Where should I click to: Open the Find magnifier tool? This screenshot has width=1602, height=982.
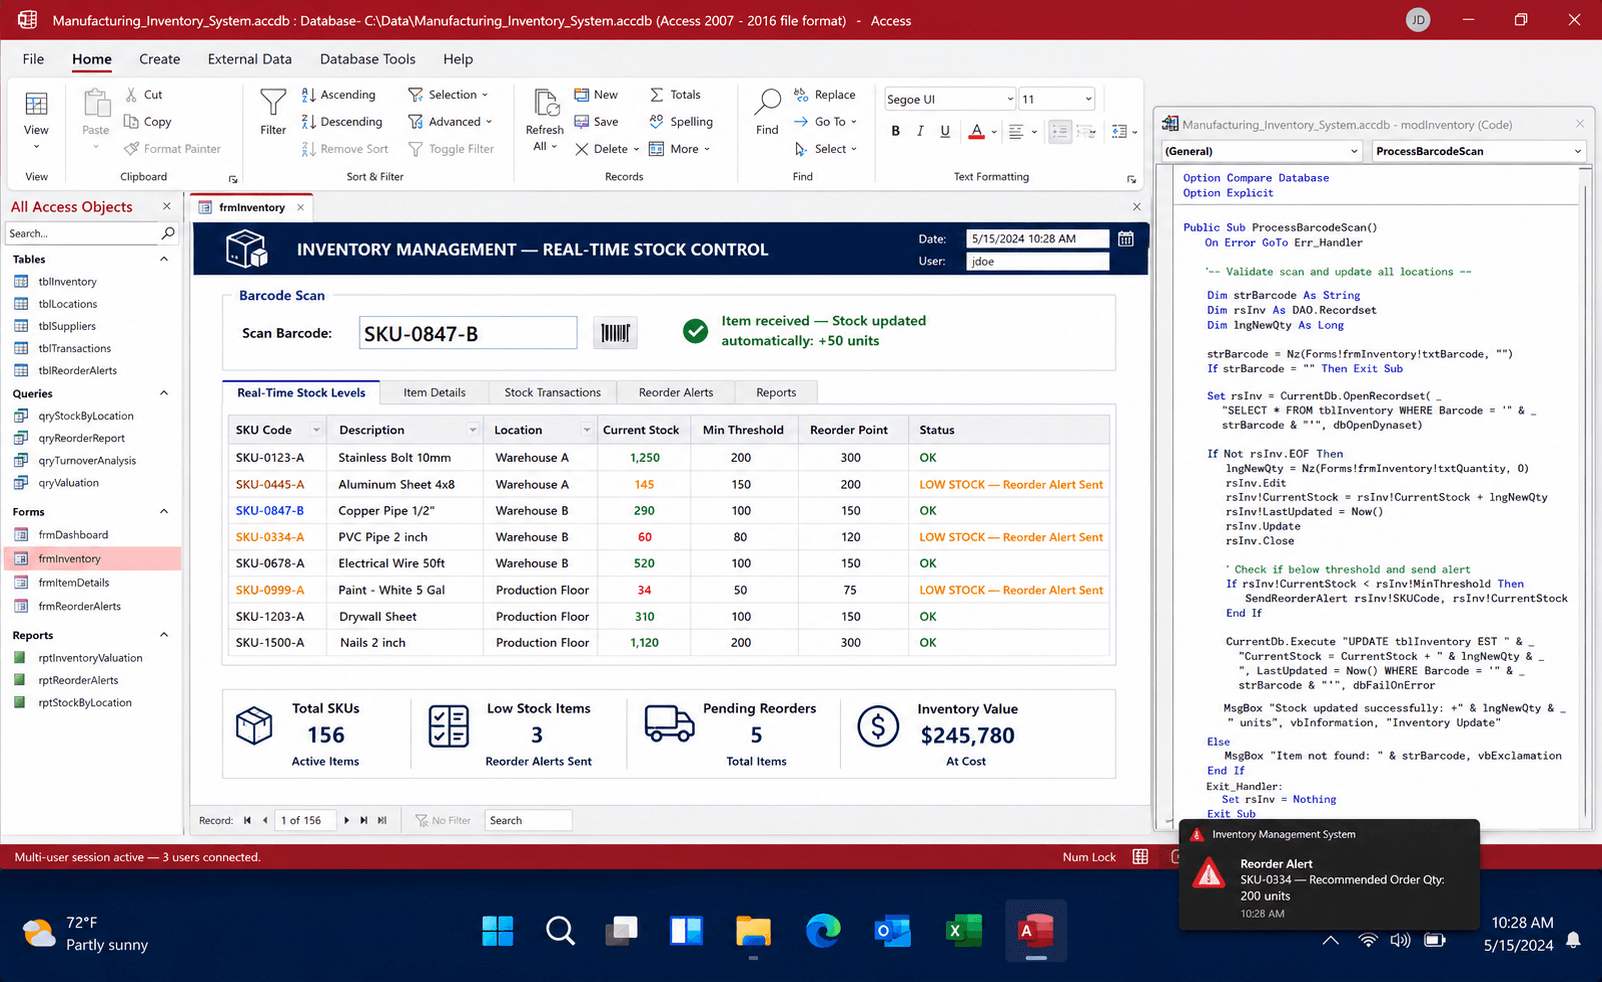767,102
